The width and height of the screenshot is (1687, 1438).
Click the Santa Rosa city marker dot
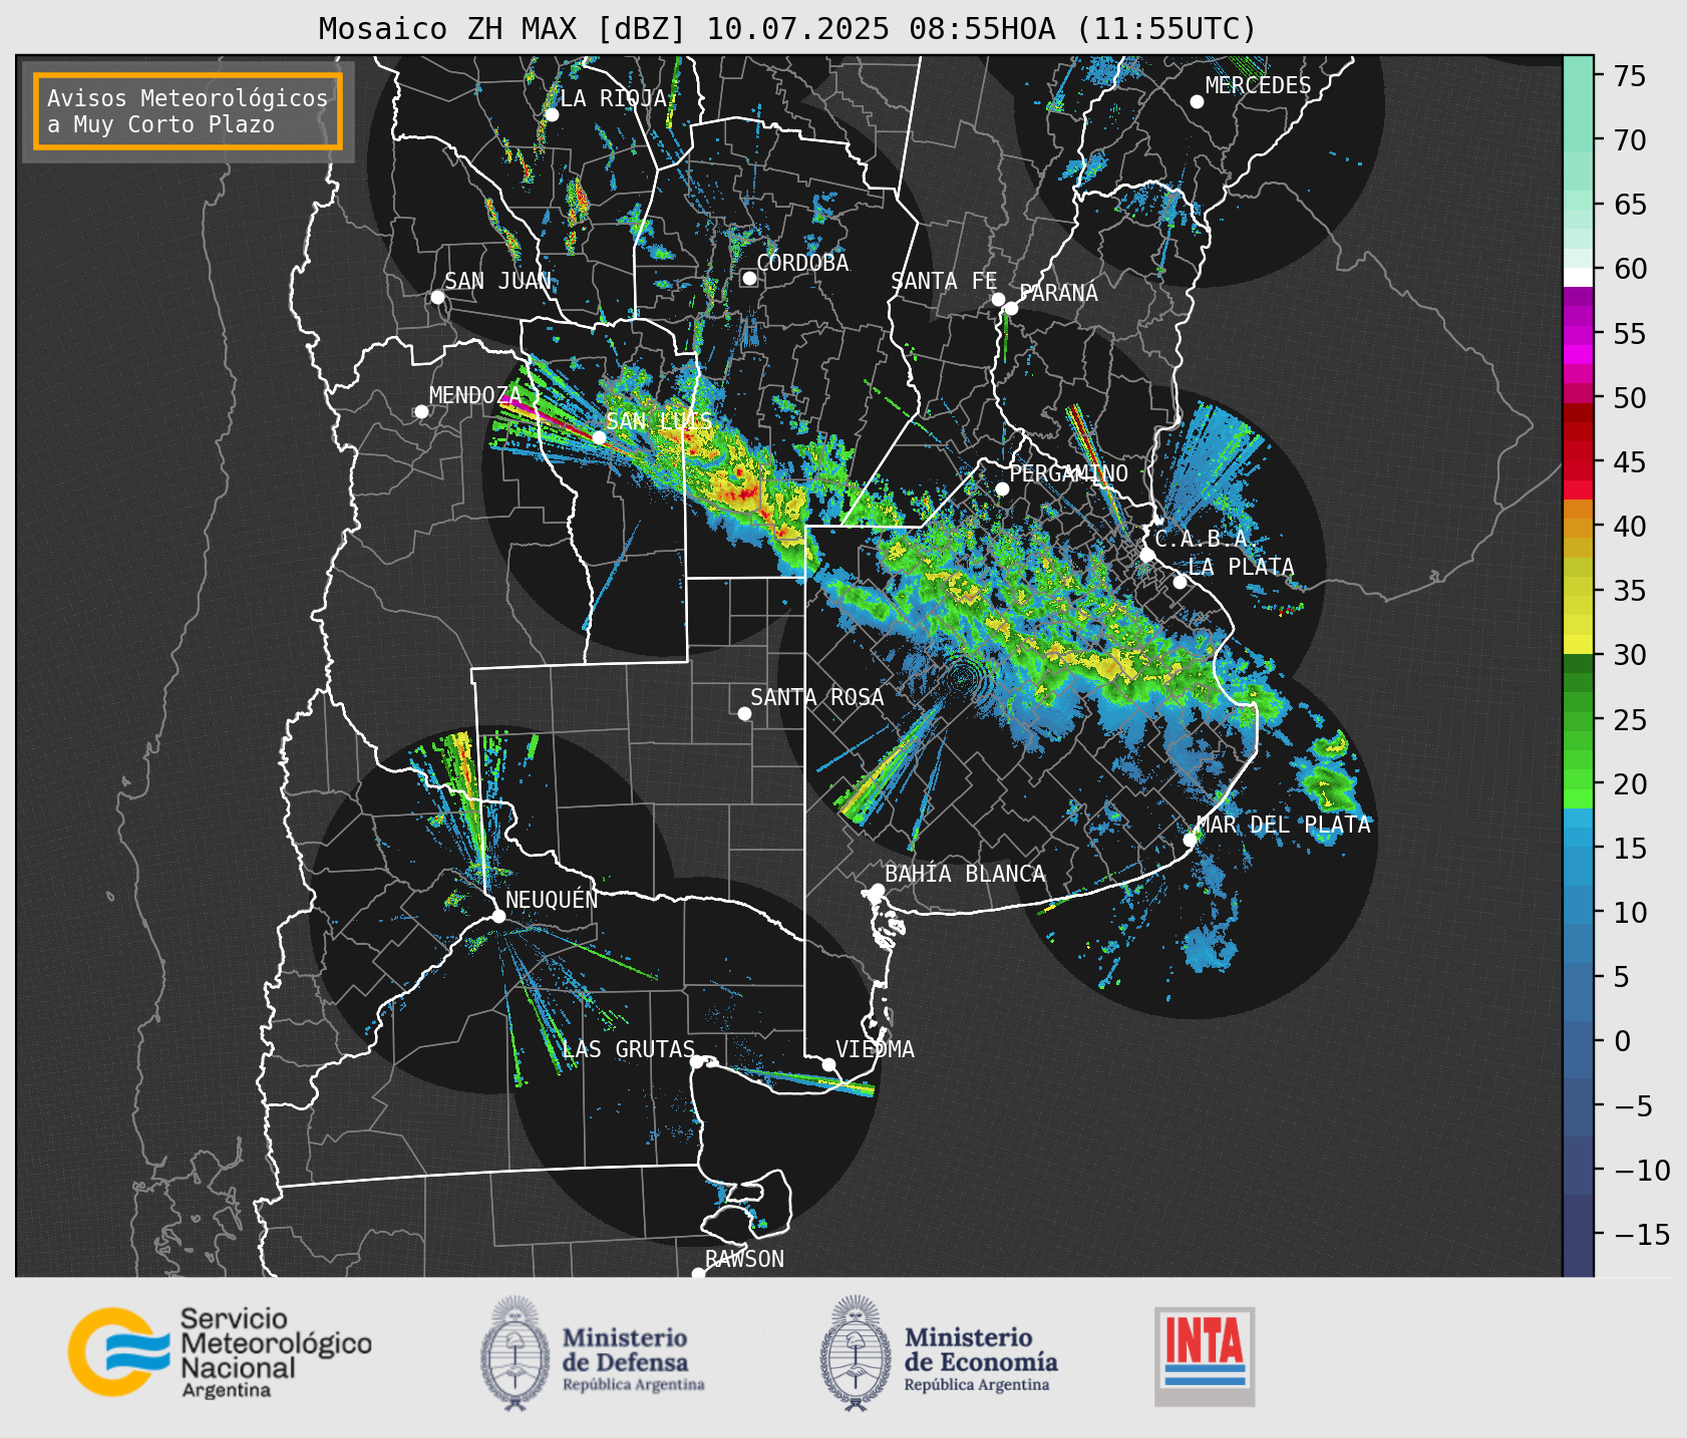coord(744,713)
